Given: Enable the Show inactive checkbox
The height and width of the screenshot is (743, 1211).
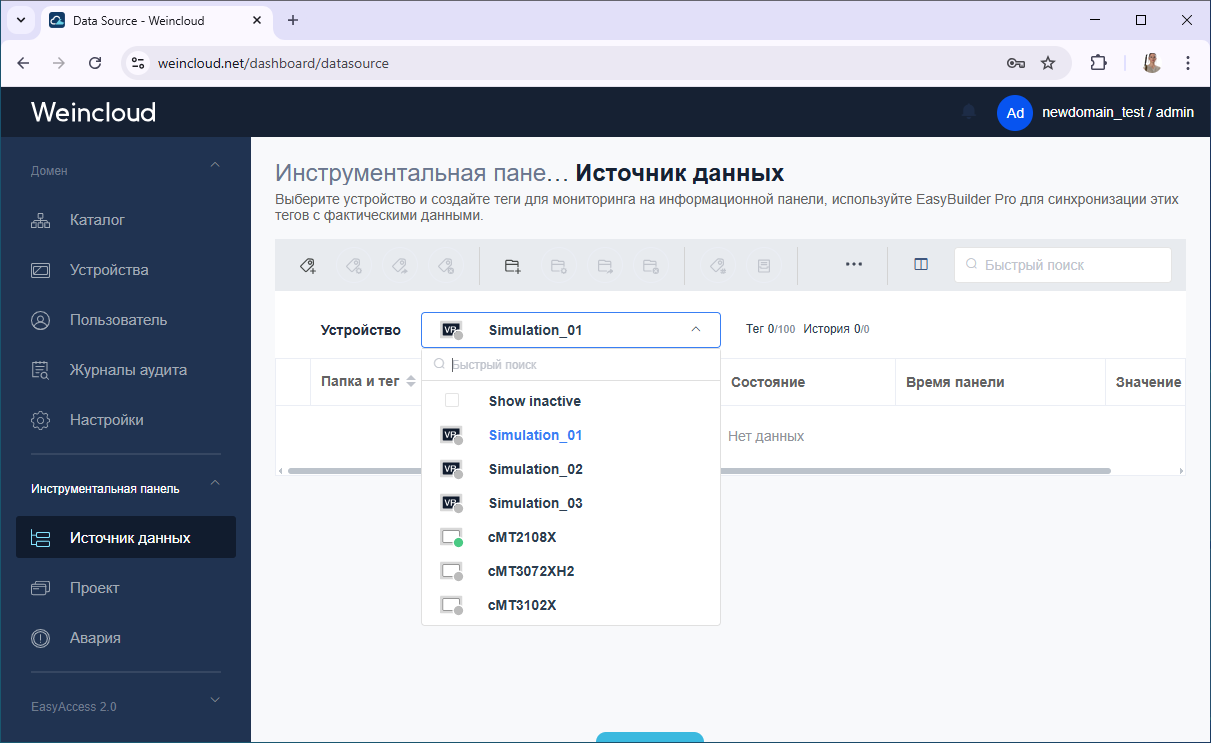Looking at the screenshot, I should [452, 401].
